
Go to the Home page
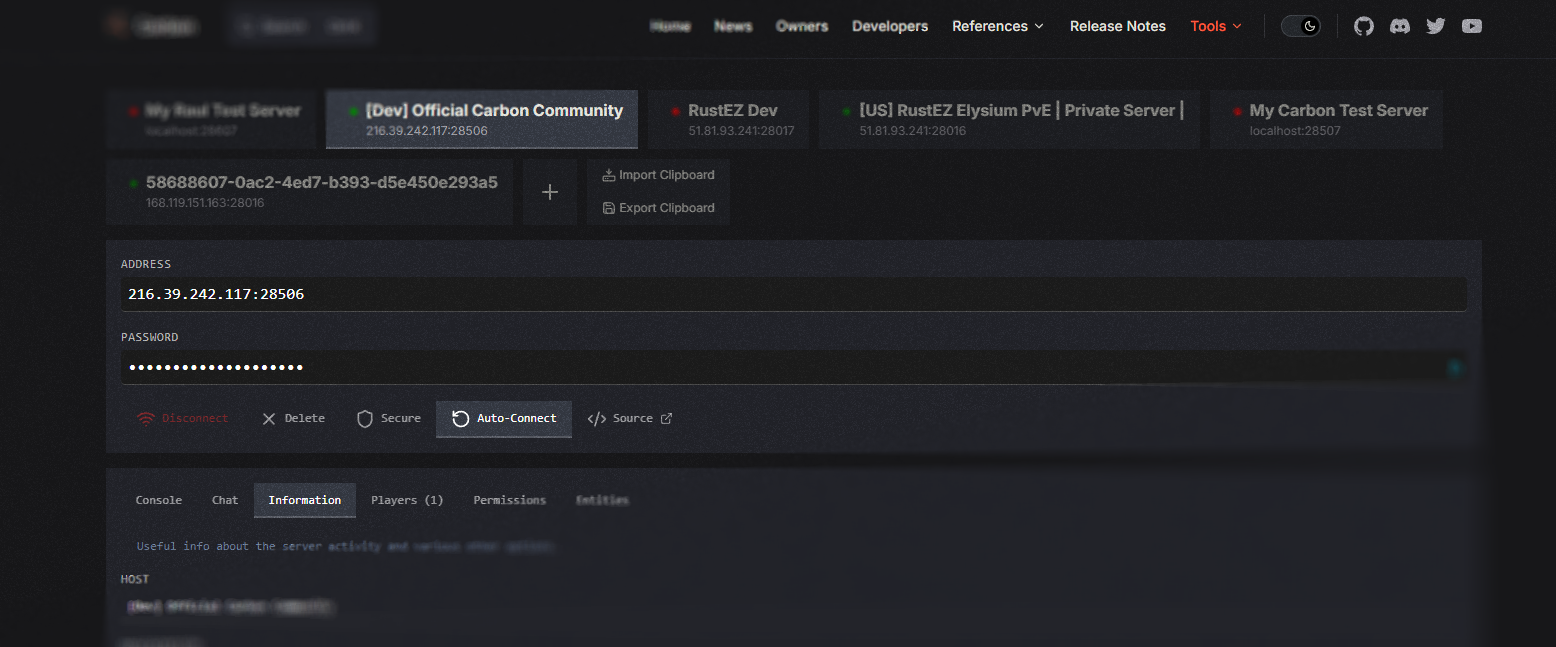coord(670,26)
